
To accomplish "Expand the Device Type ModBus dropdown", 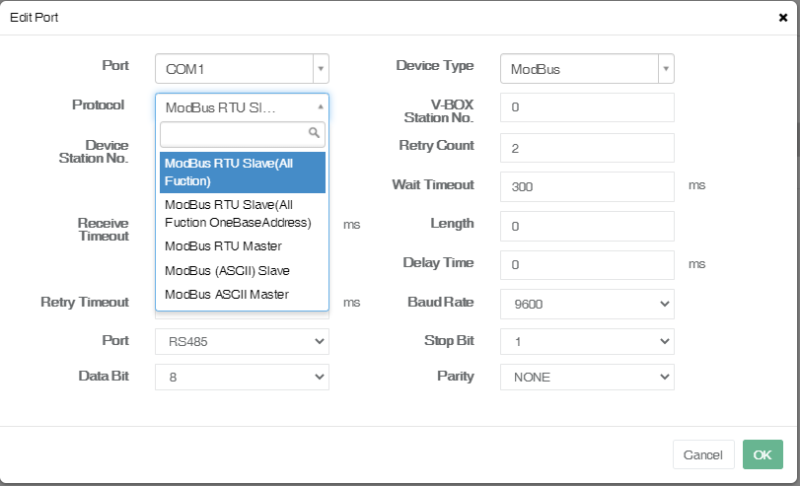I will pos(586,69).
